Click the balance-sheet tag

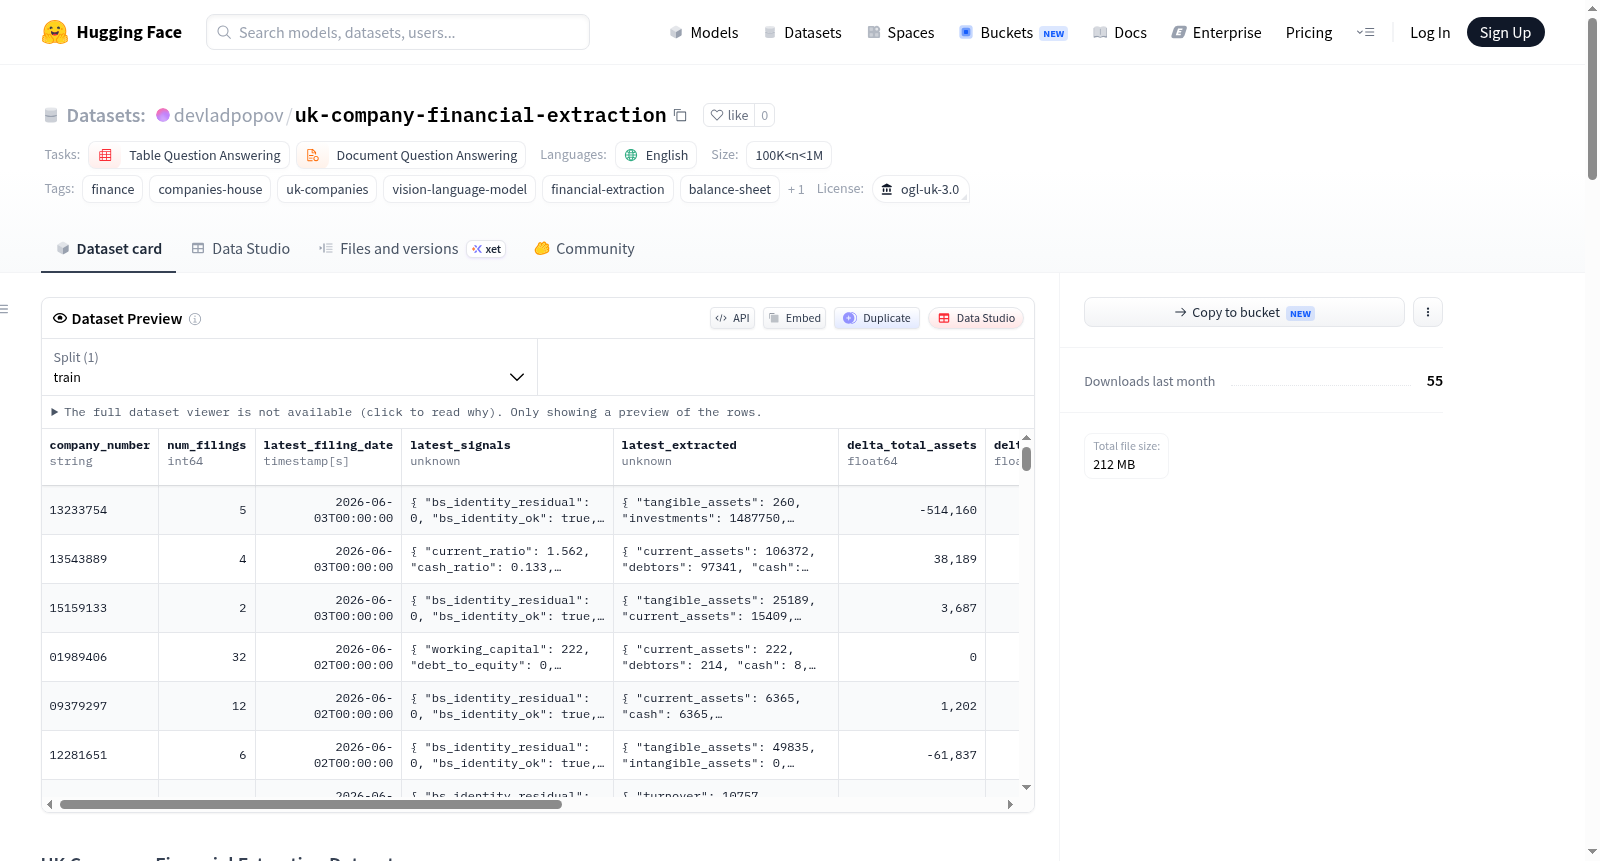(730, 189)
